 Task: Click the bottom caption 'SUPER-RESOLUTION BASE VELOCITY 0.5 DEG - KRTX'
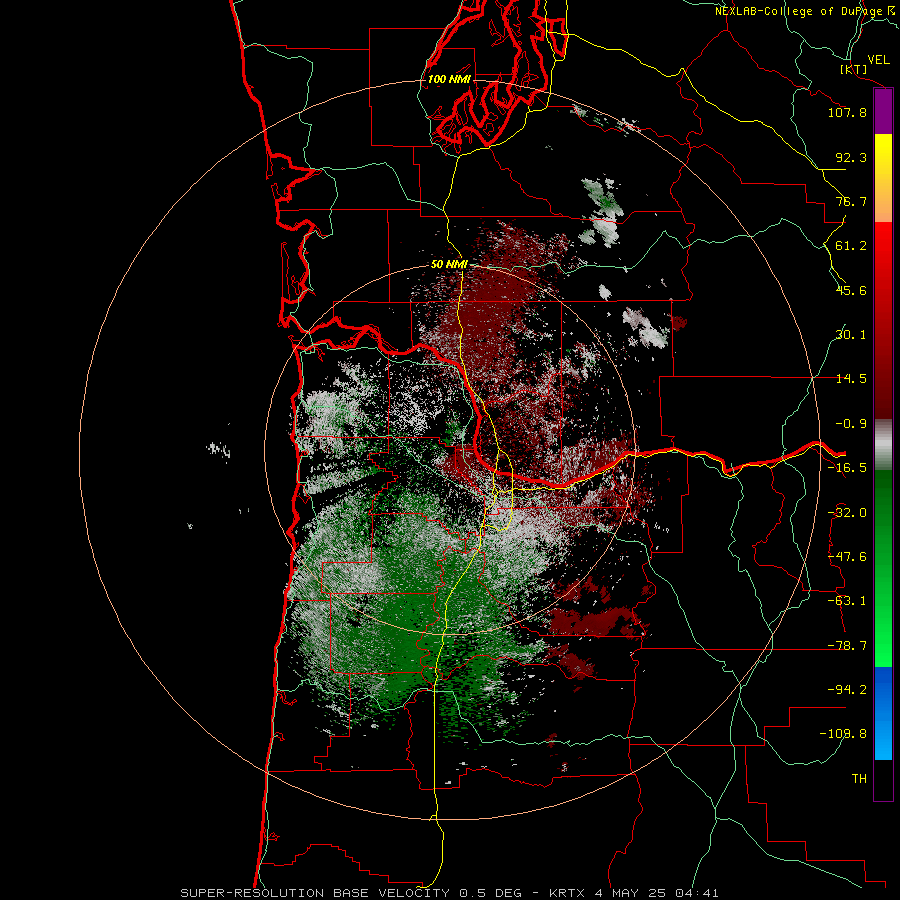point(382,893)
